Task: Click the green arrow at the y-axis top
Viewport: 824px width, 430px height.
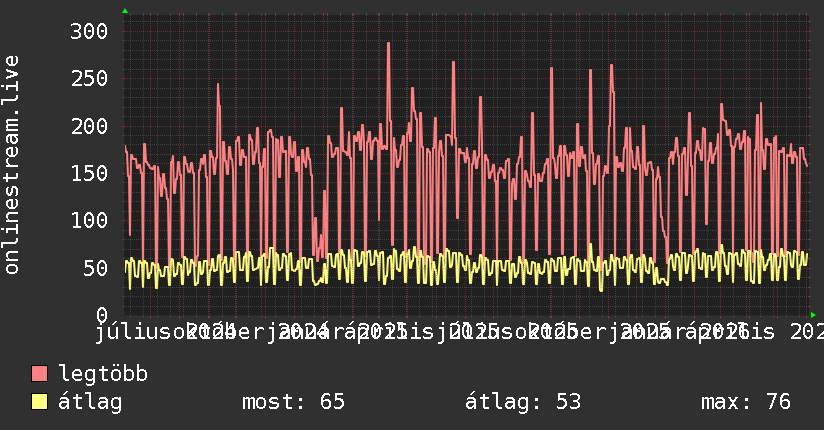Action: point(125,11)
